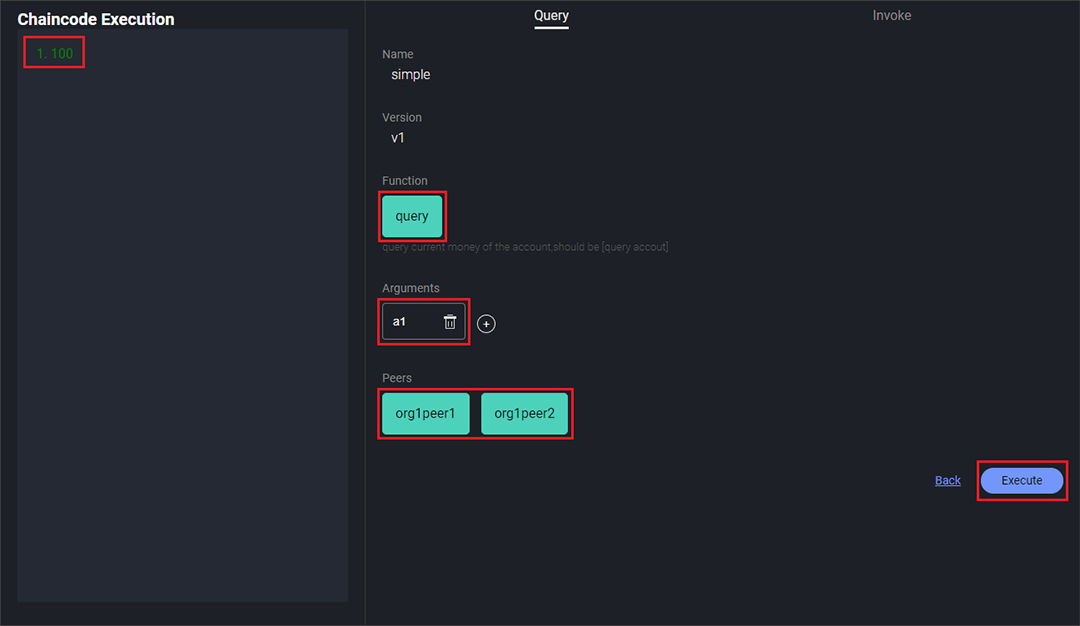Click the 'Function' label
The image size is (1080, 626).
[404, 180]
